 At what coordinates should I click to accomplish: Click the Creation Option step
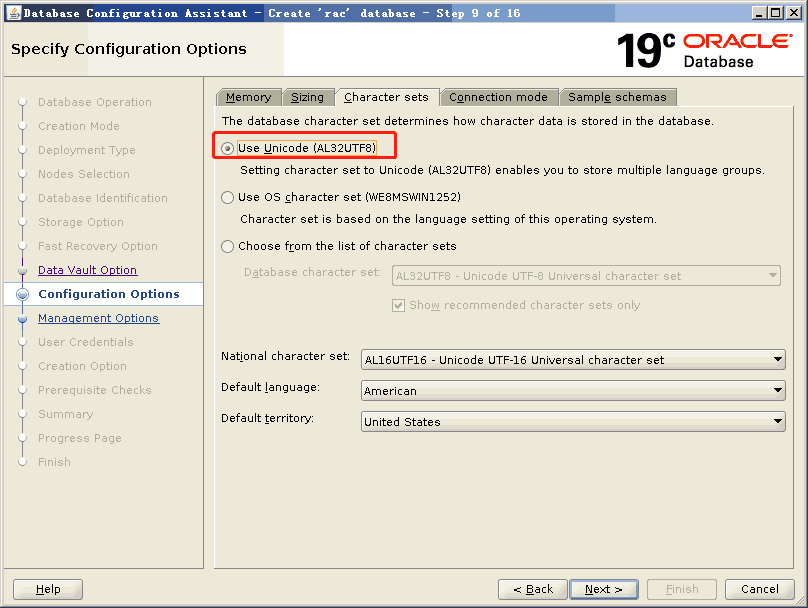[82, 366]
